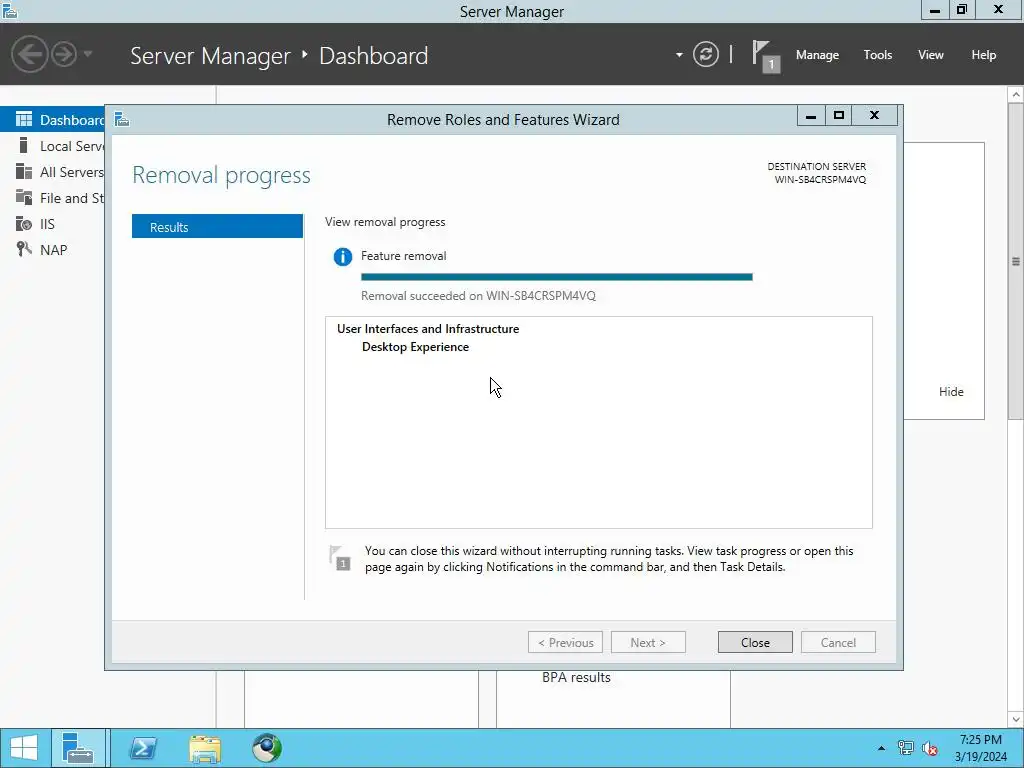Select the 'Desktop Experience' entry
The height and width of the screenshot is (768, 1024).
(415, 347)
